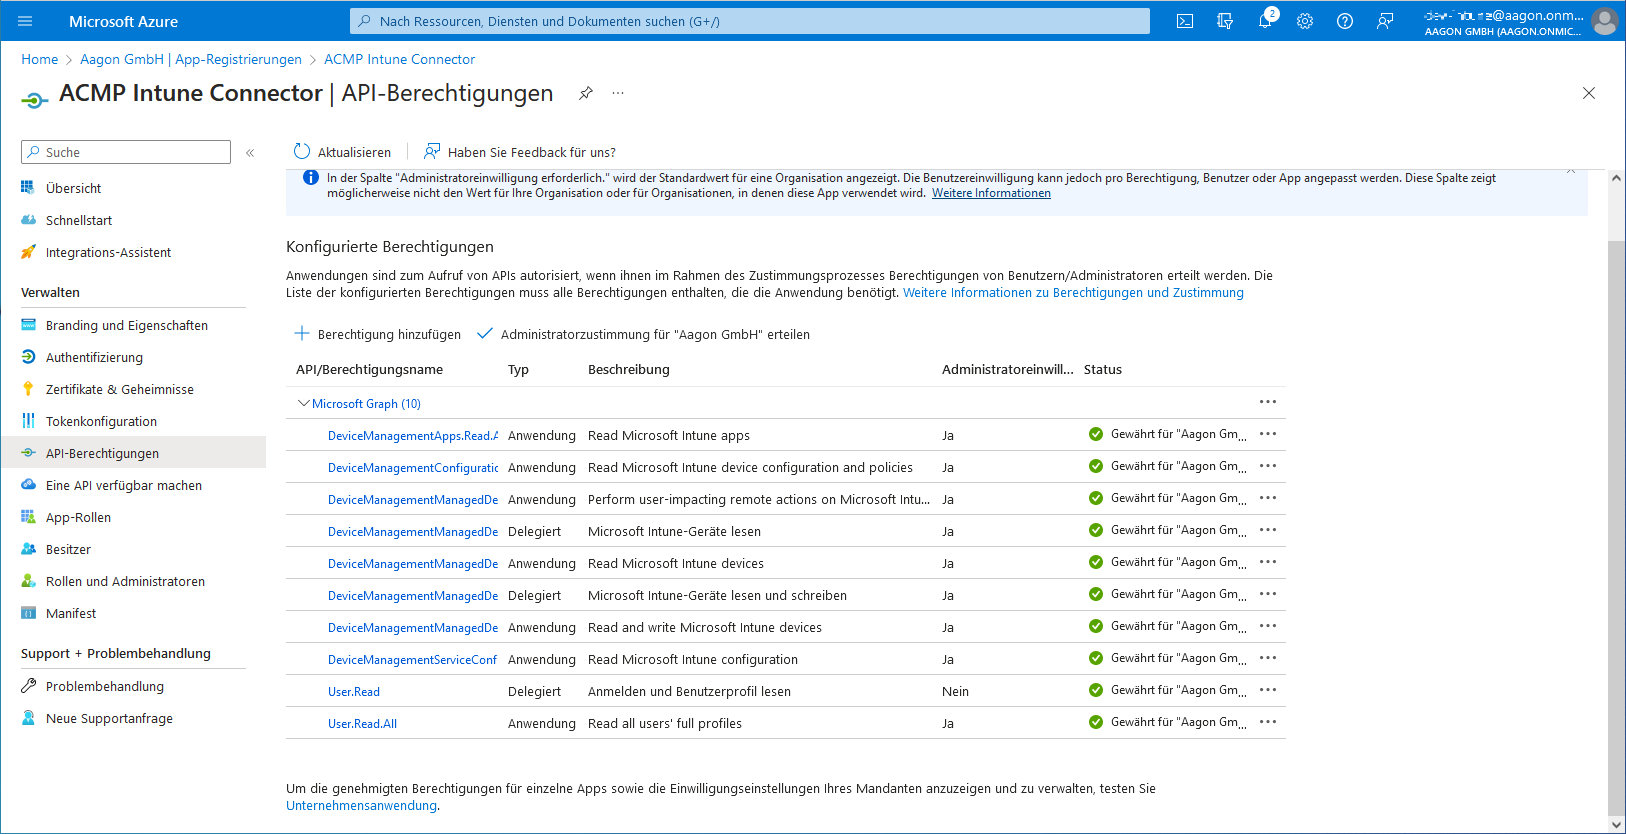Collapse the Microsoft Graph (10) group
This screenshot has width=1626, height=834.
pyautogui.click(x=304, y=404)
